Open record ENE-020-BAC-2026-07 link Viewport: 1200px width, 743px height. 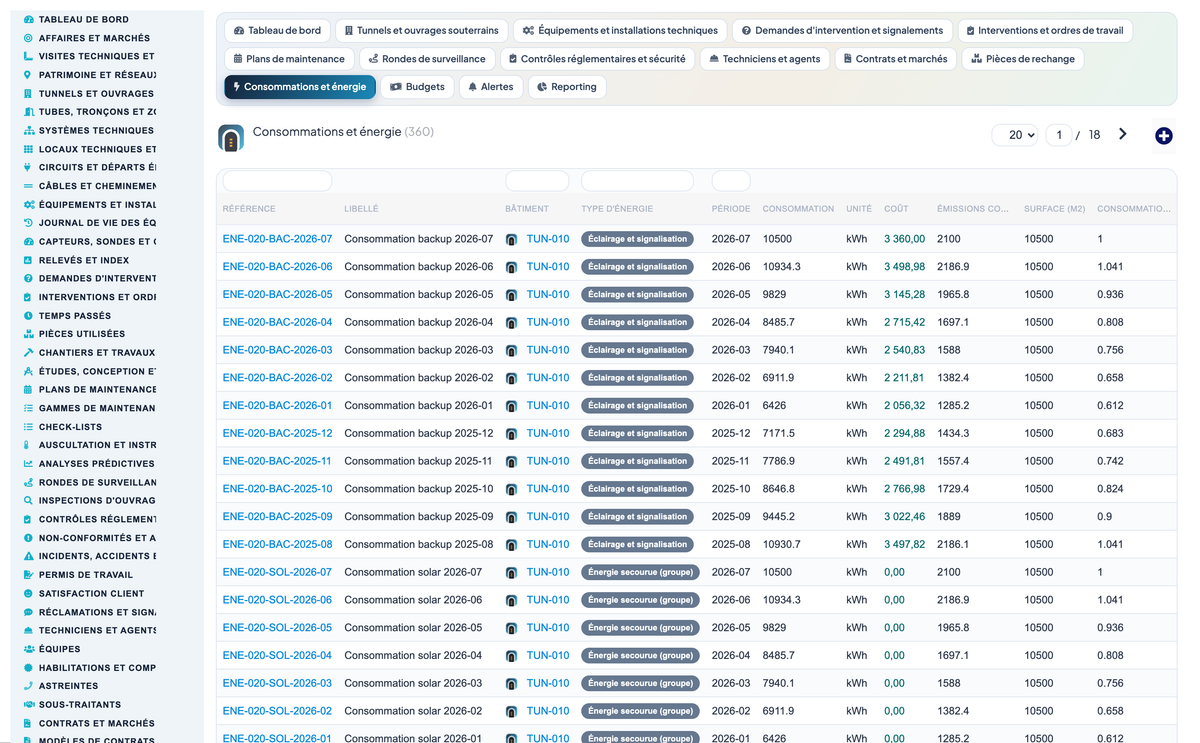[x=277, y=239]
